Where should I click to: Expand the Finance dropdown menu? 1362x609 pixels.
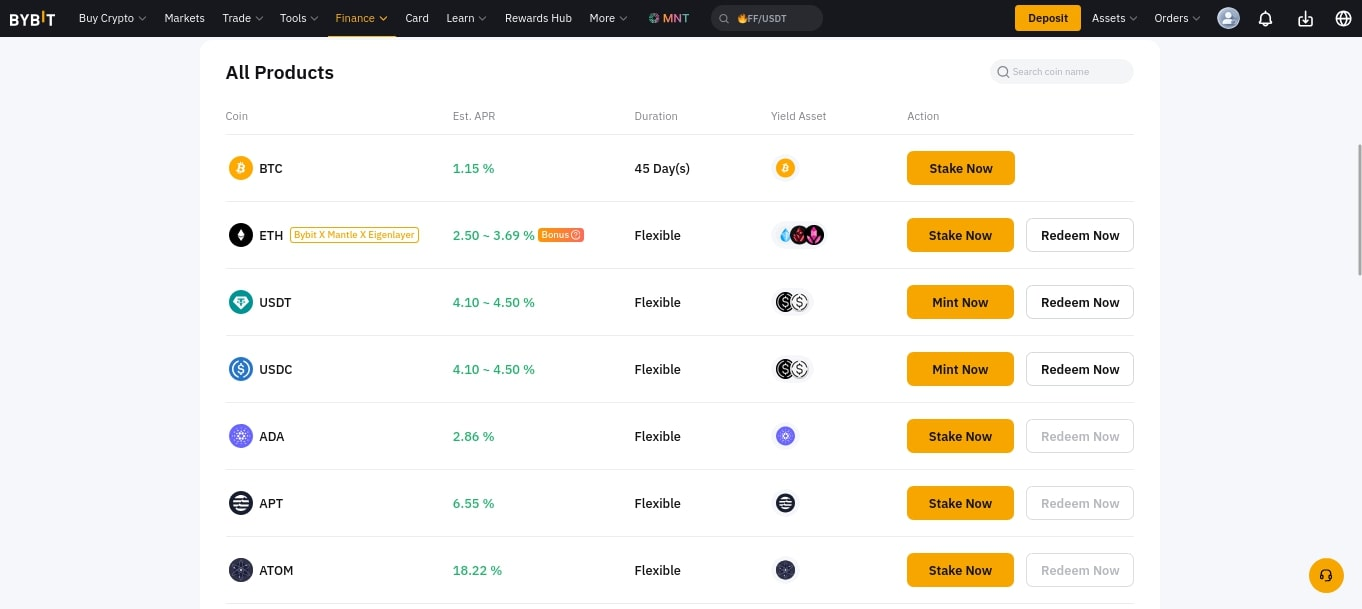pos(361,18)
